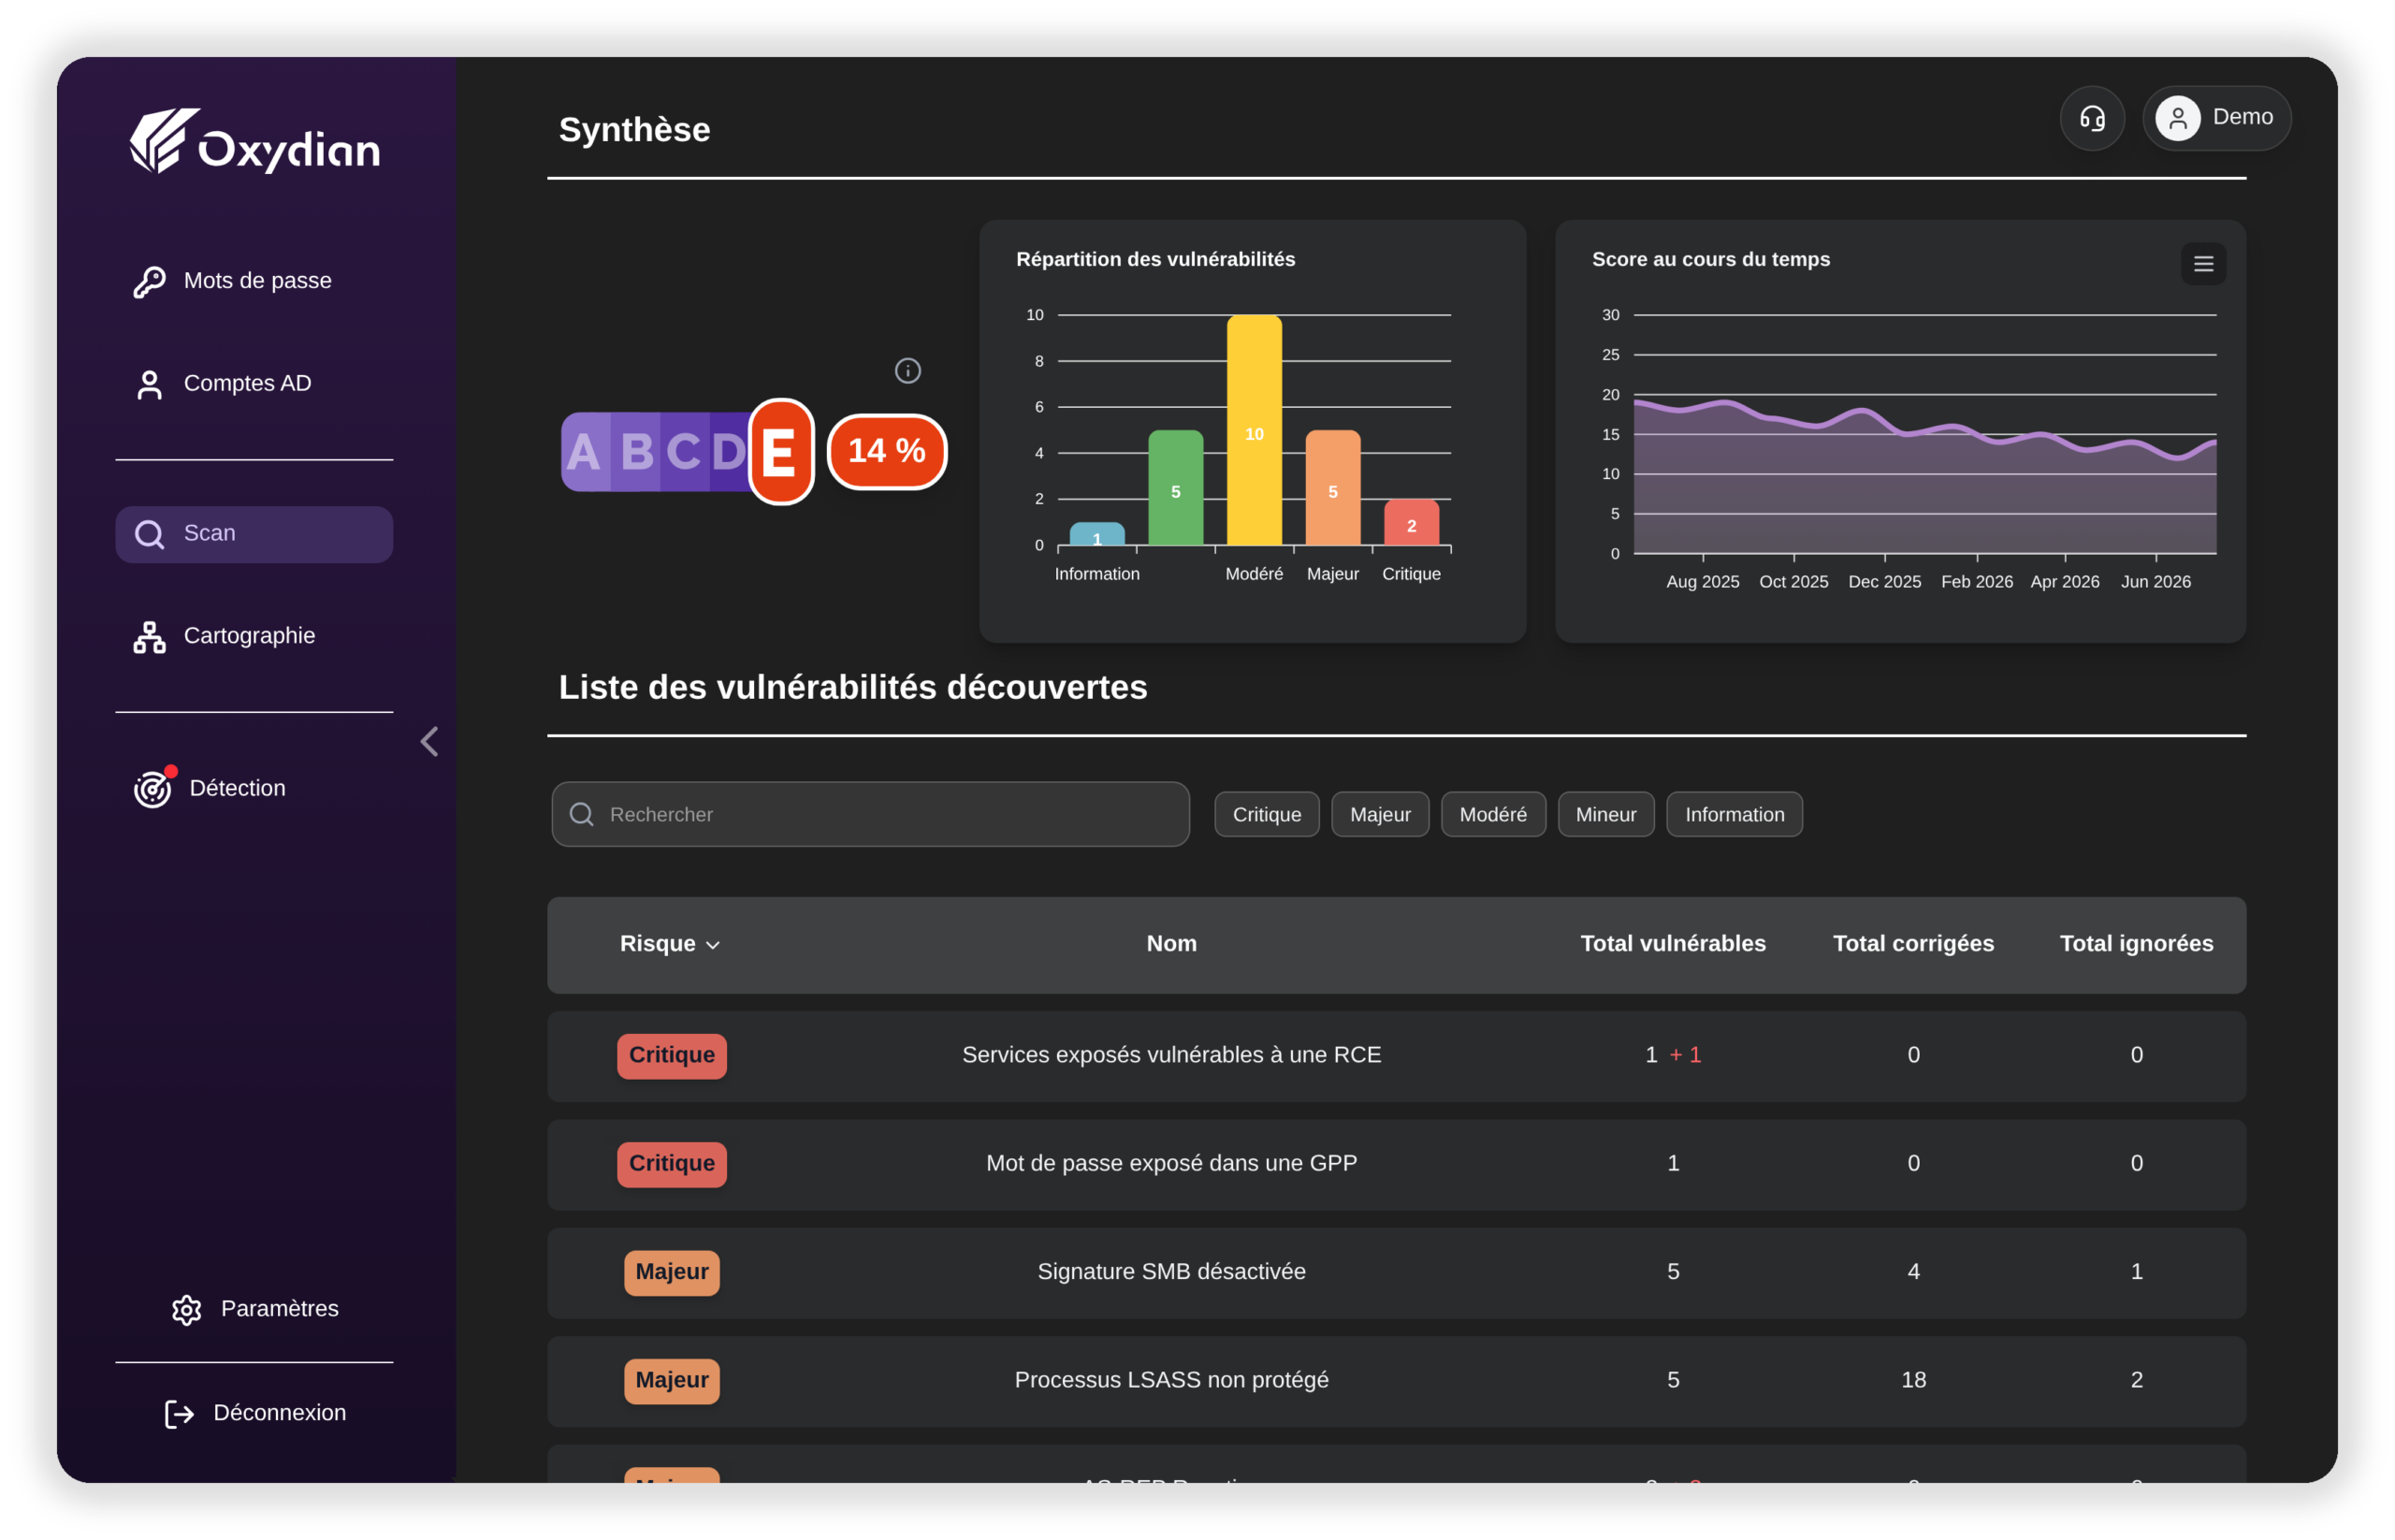The image size is (2395, 1540).
Task: Click Majeur badge on Signature SMB row
Action: (x=672, y=1272)
